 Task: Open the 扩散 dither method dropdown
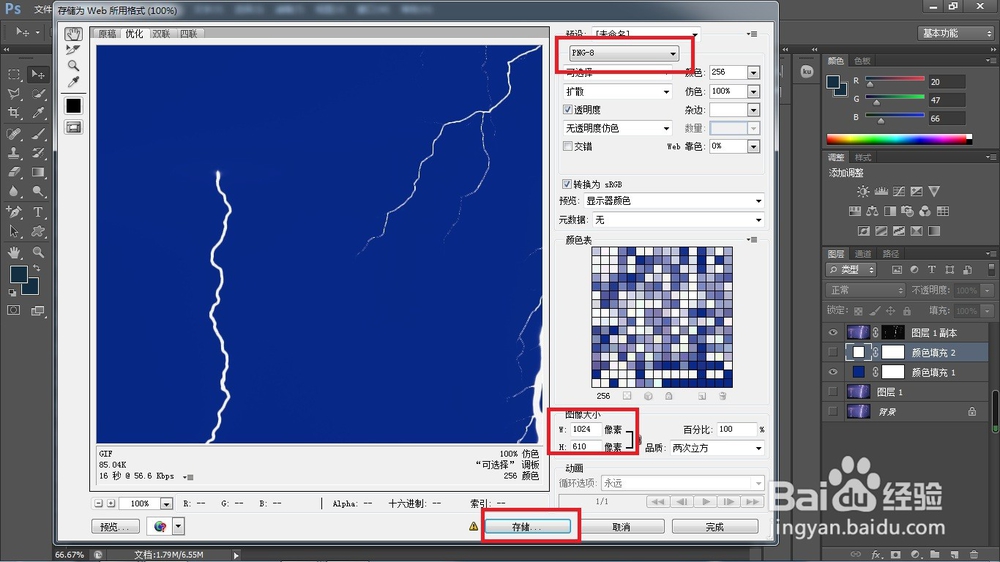click(x=617, y=92)
